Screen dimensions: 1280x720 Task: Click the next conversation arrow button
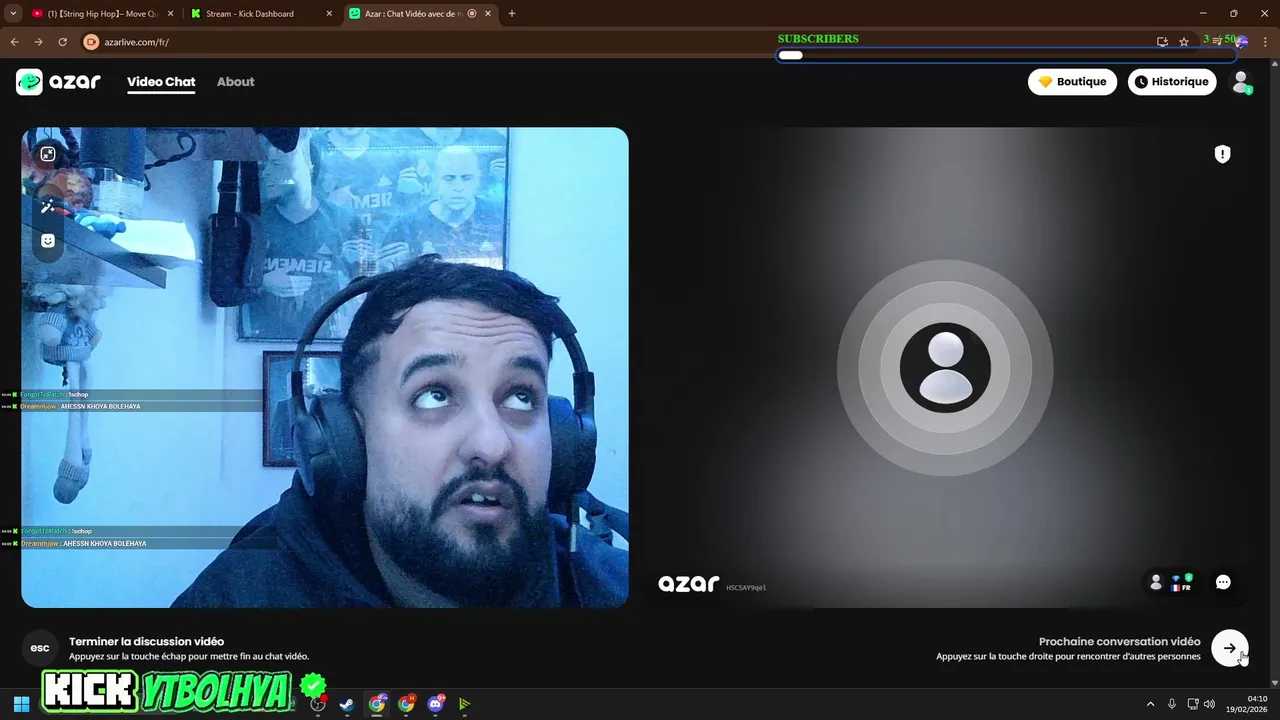pos(1229,648)
